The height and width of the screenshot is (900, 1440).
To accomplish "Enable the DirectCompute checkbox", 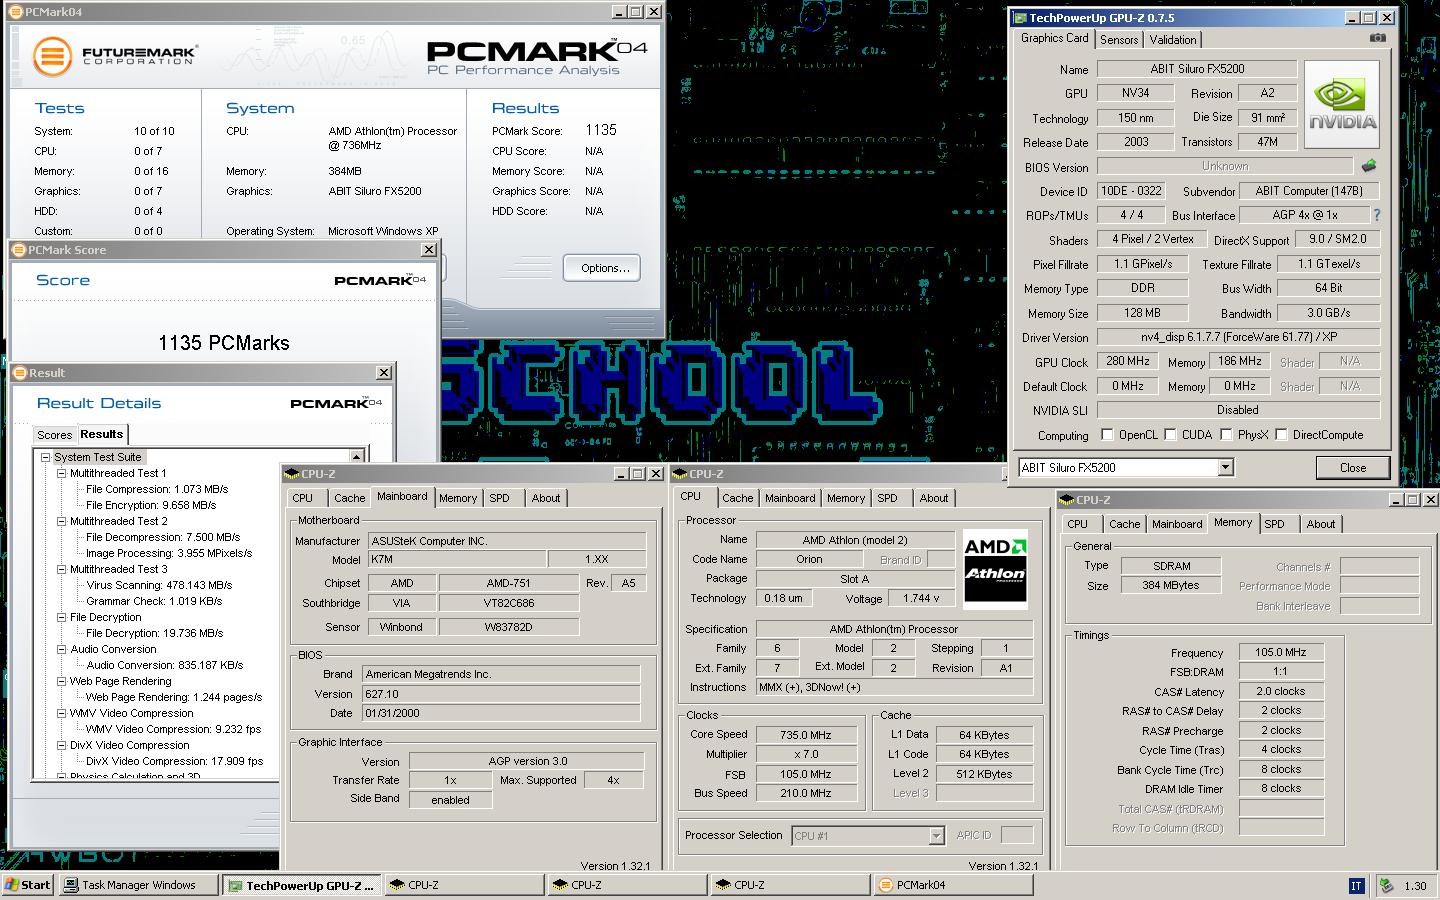I will pos(1281,435).
